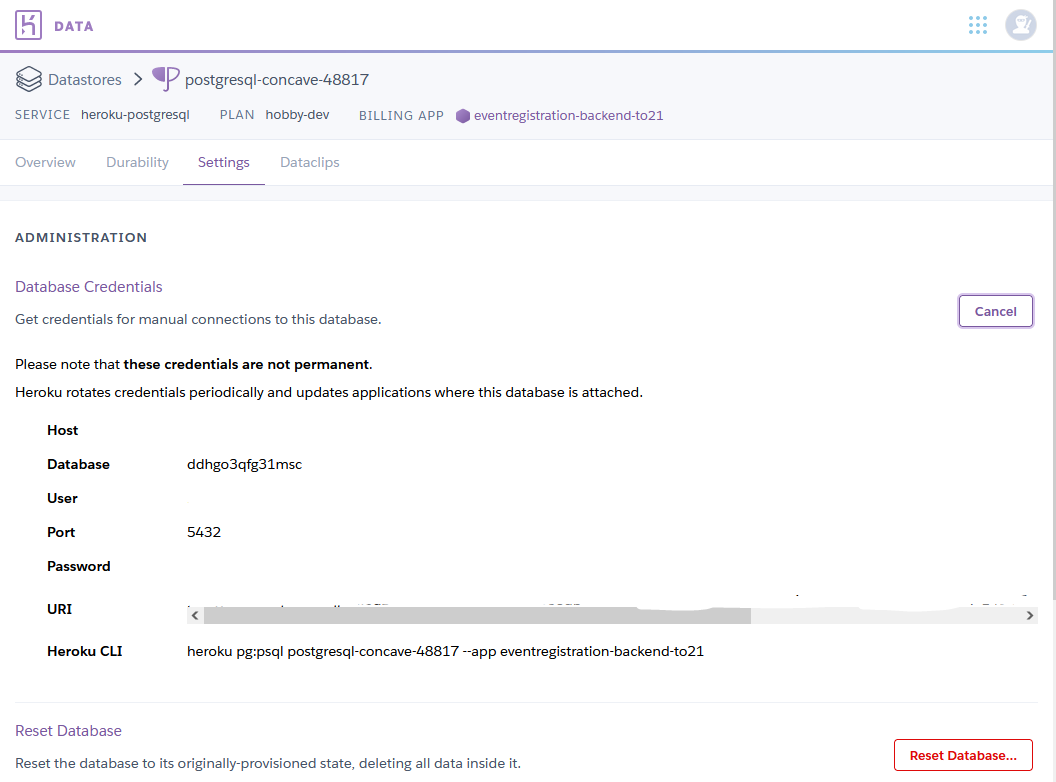Open the eventregistration-backend-to21 billing app
This screenshot has height=782, width=1056.
tap(568, 116)
